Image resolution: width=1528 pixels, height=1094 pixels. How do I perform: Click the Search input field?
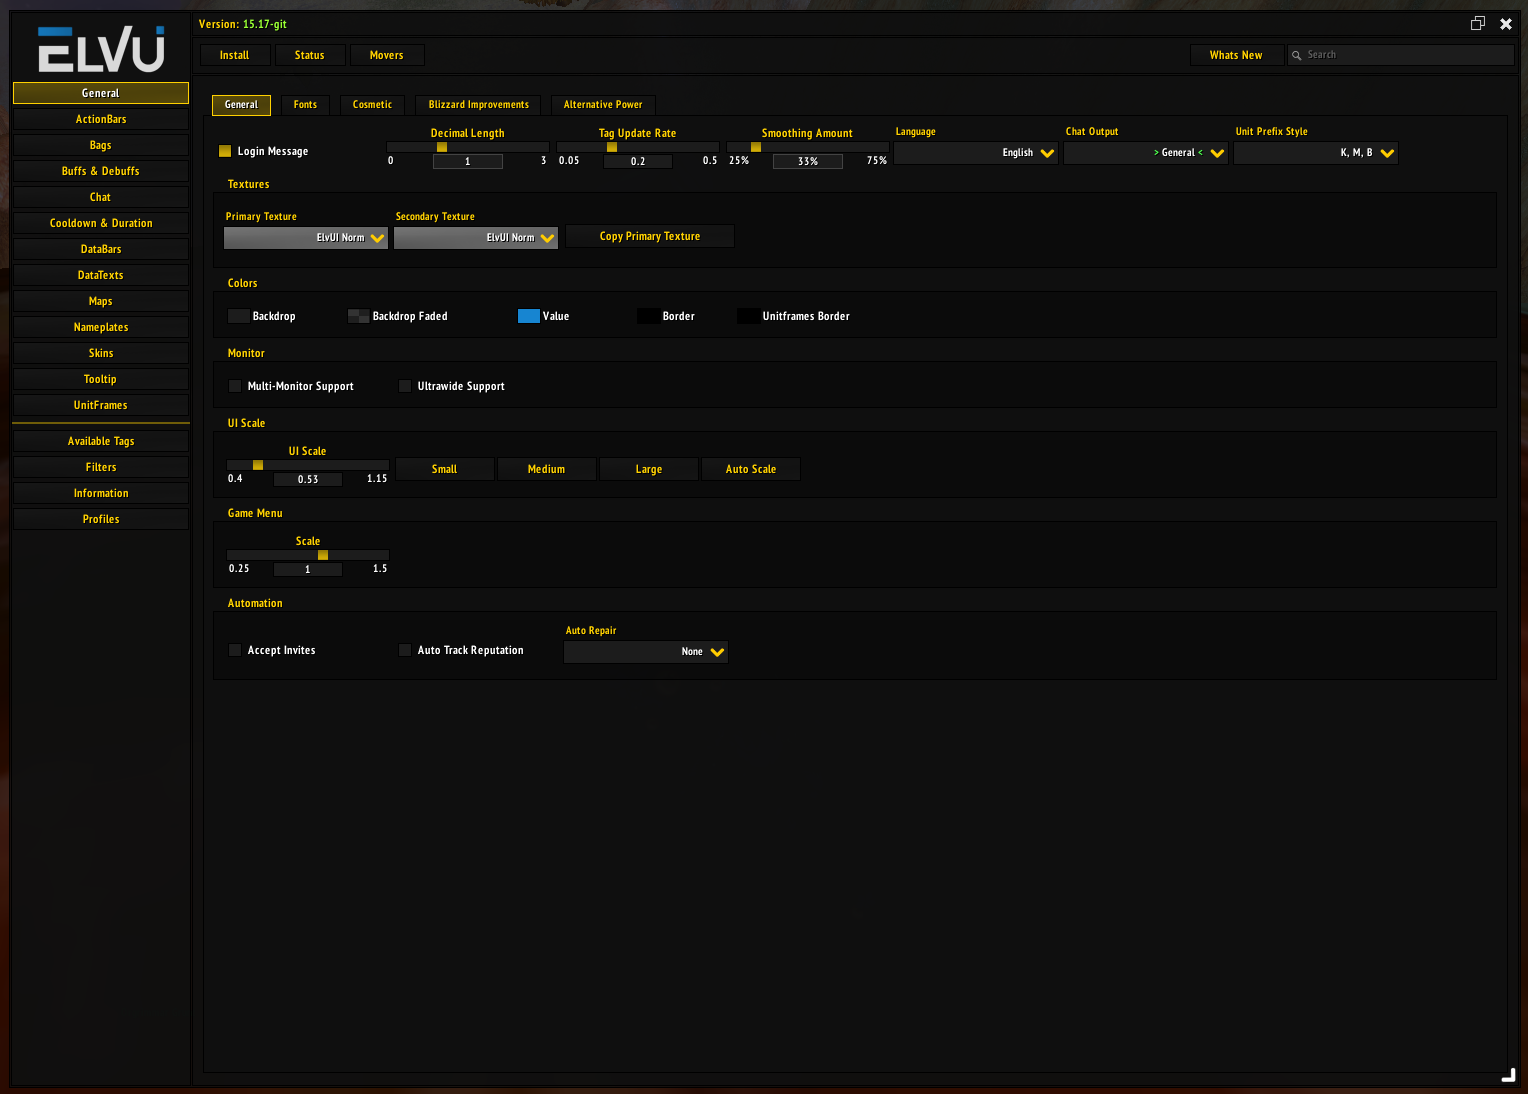click(1401, 55)
